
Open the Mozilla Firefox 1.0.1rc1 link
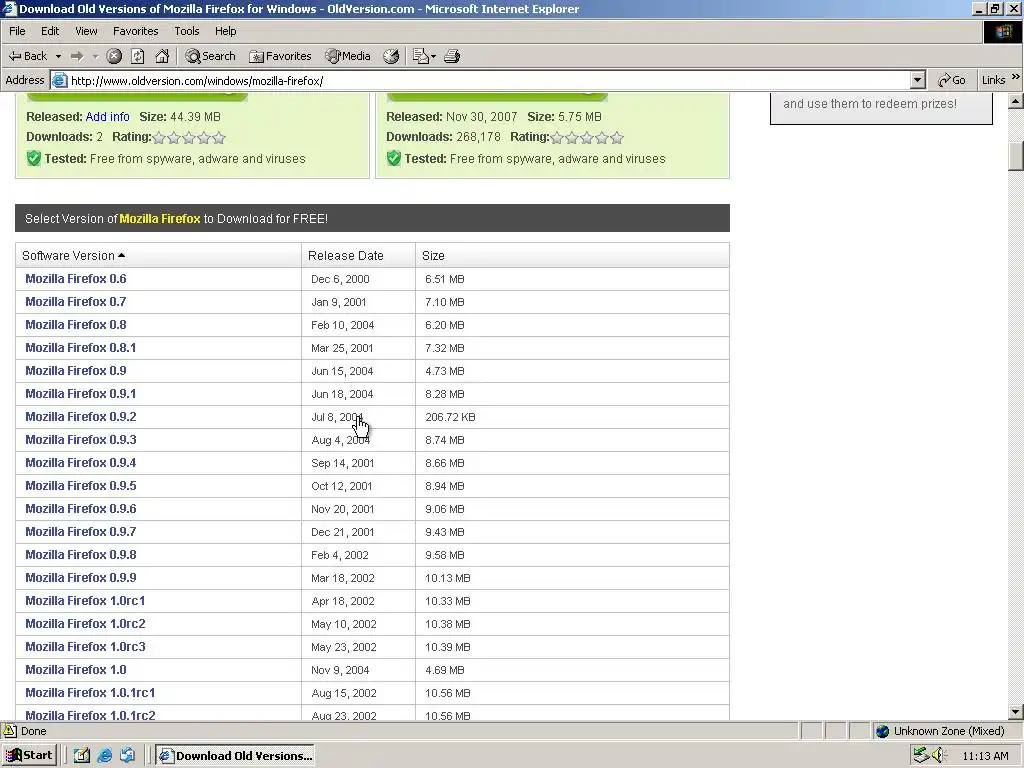pyautogui.click(x=90, y=692)
